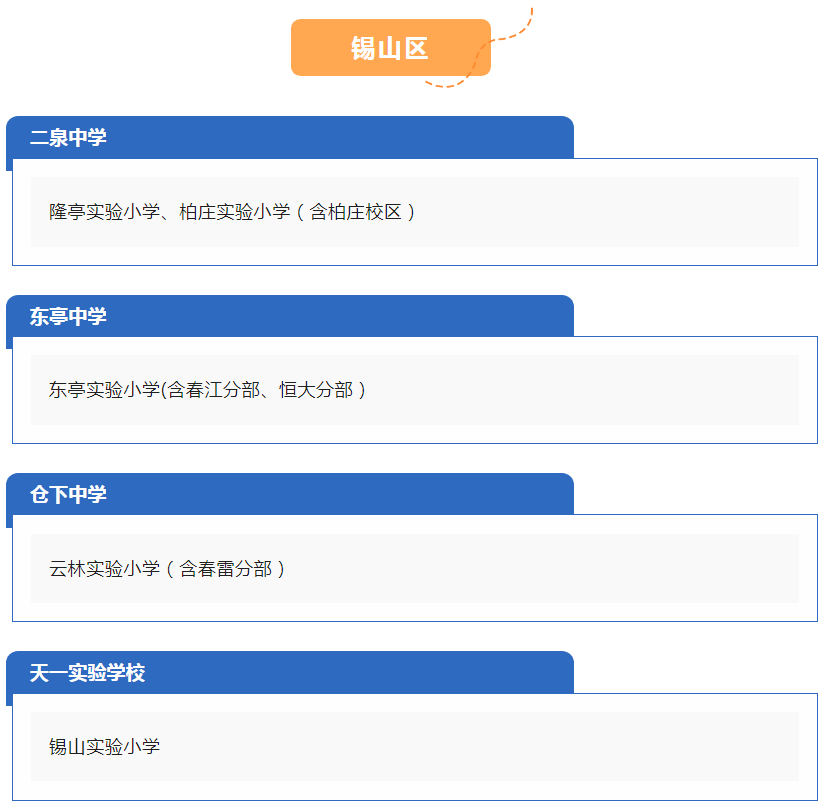The image size is (826, 808).
Task: Click the 恒大分部 text
Action: click(316, 390)
